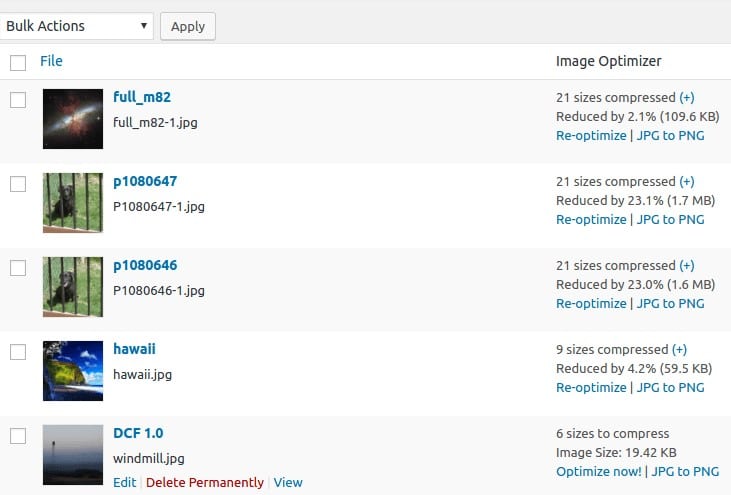This screenshot has height=495, width=731.
Task: Tick the DCF 1.0 row checkbox
Action: pos(18,435)
